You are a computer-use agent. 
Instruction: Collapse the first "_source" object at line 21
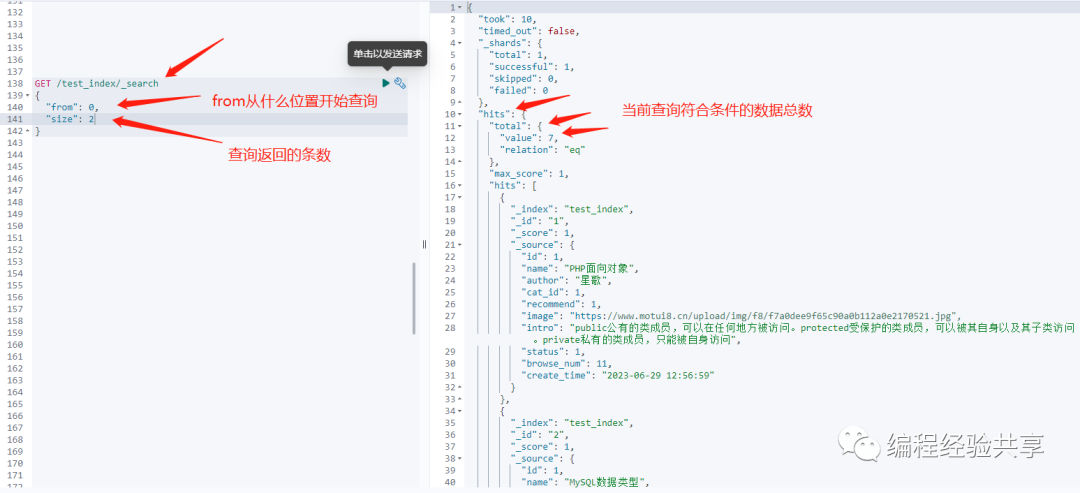click(x=460, y=244)
